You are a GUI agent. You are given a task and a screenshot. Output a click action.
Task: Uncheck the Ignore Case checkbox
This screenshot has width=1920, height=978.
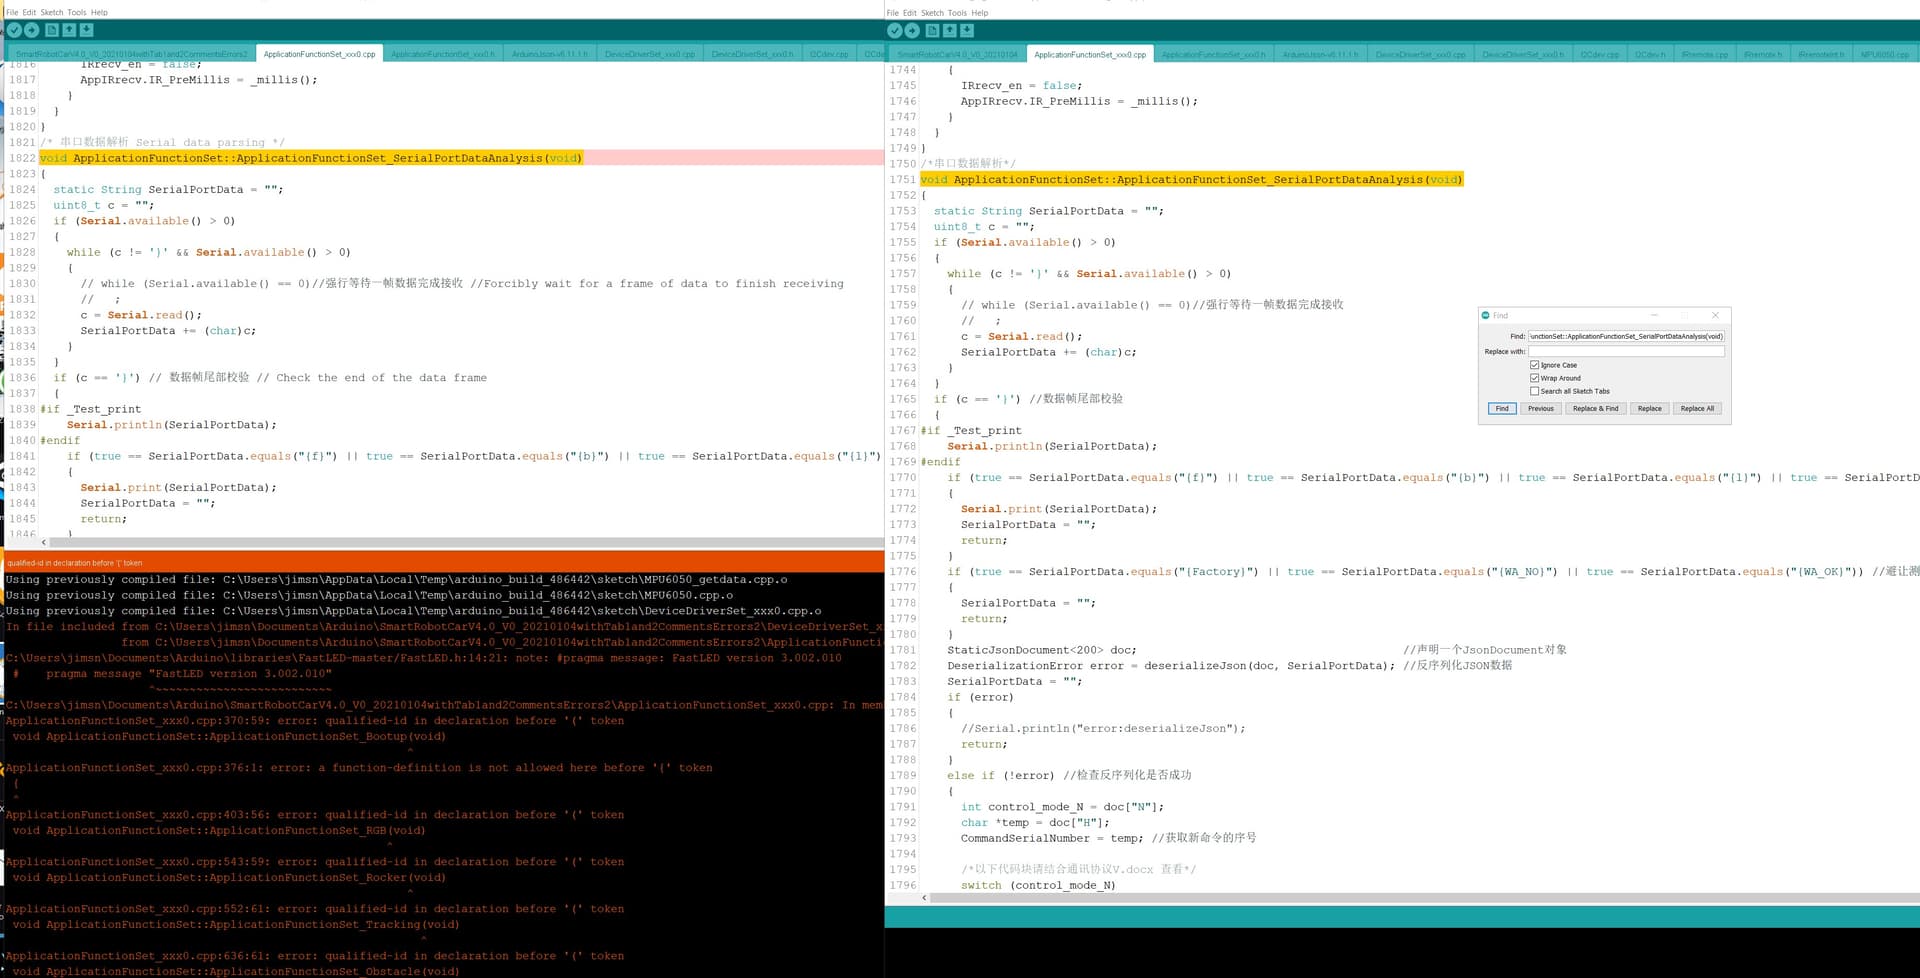tap(1534, 365)
